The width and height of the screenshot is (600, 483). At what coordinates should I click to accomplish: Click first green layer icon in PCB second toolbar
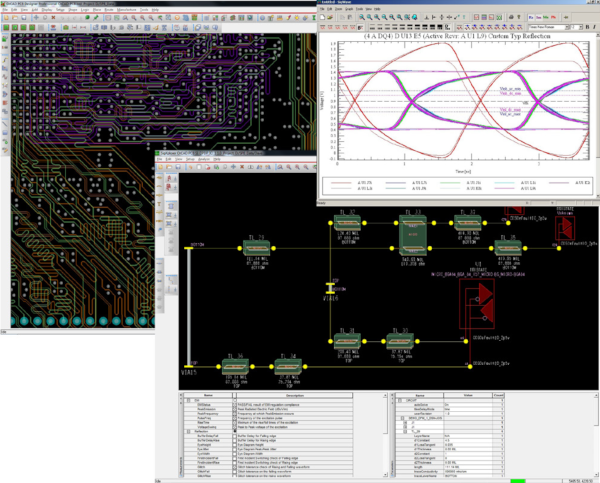tap(6, 28)
